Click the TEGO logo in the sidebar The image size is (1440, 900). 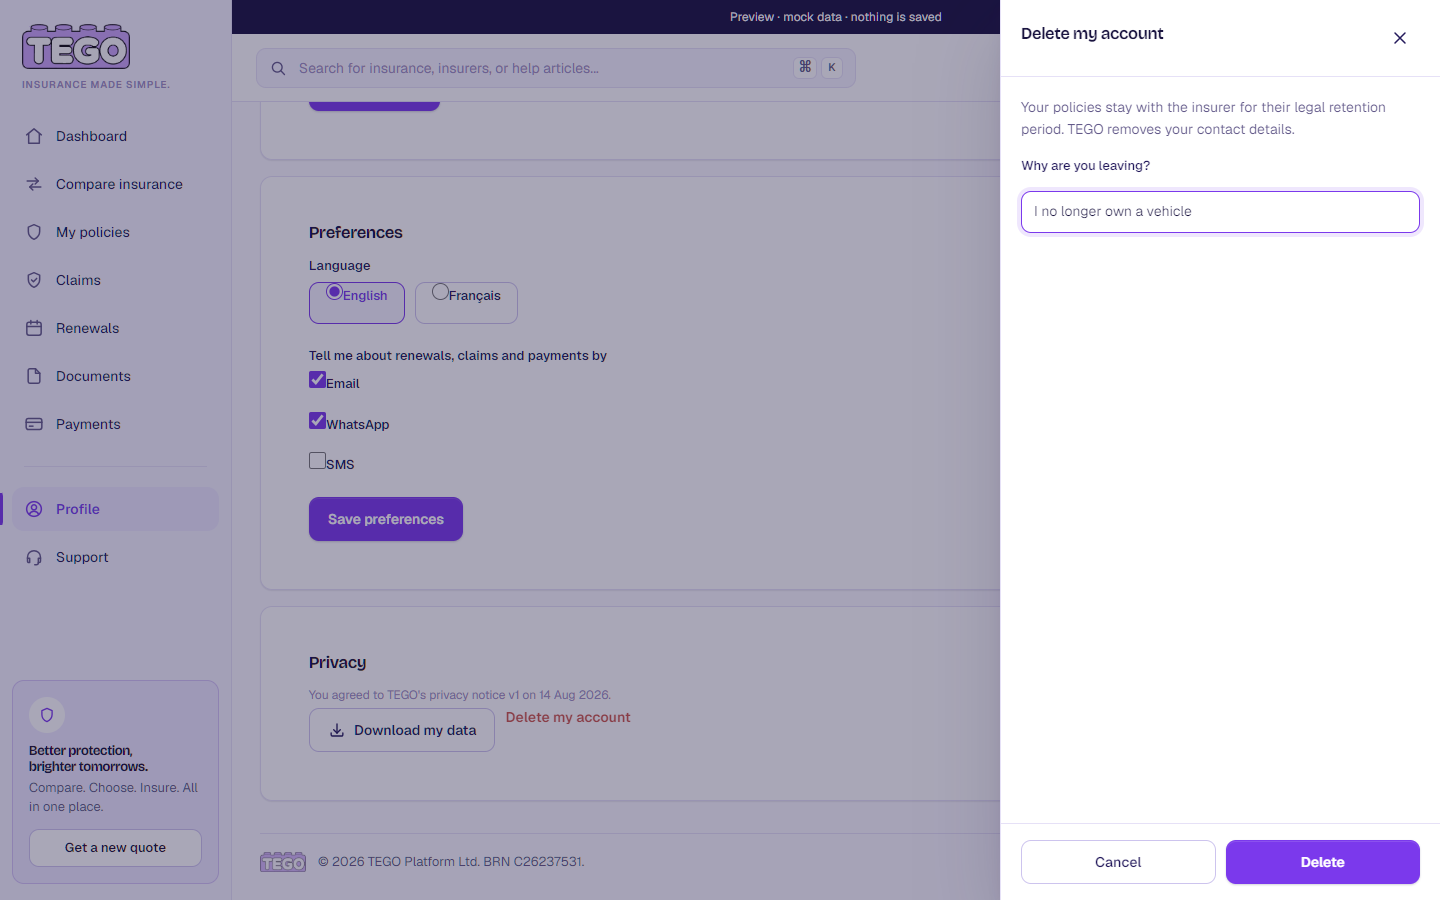tap(77, 47)
